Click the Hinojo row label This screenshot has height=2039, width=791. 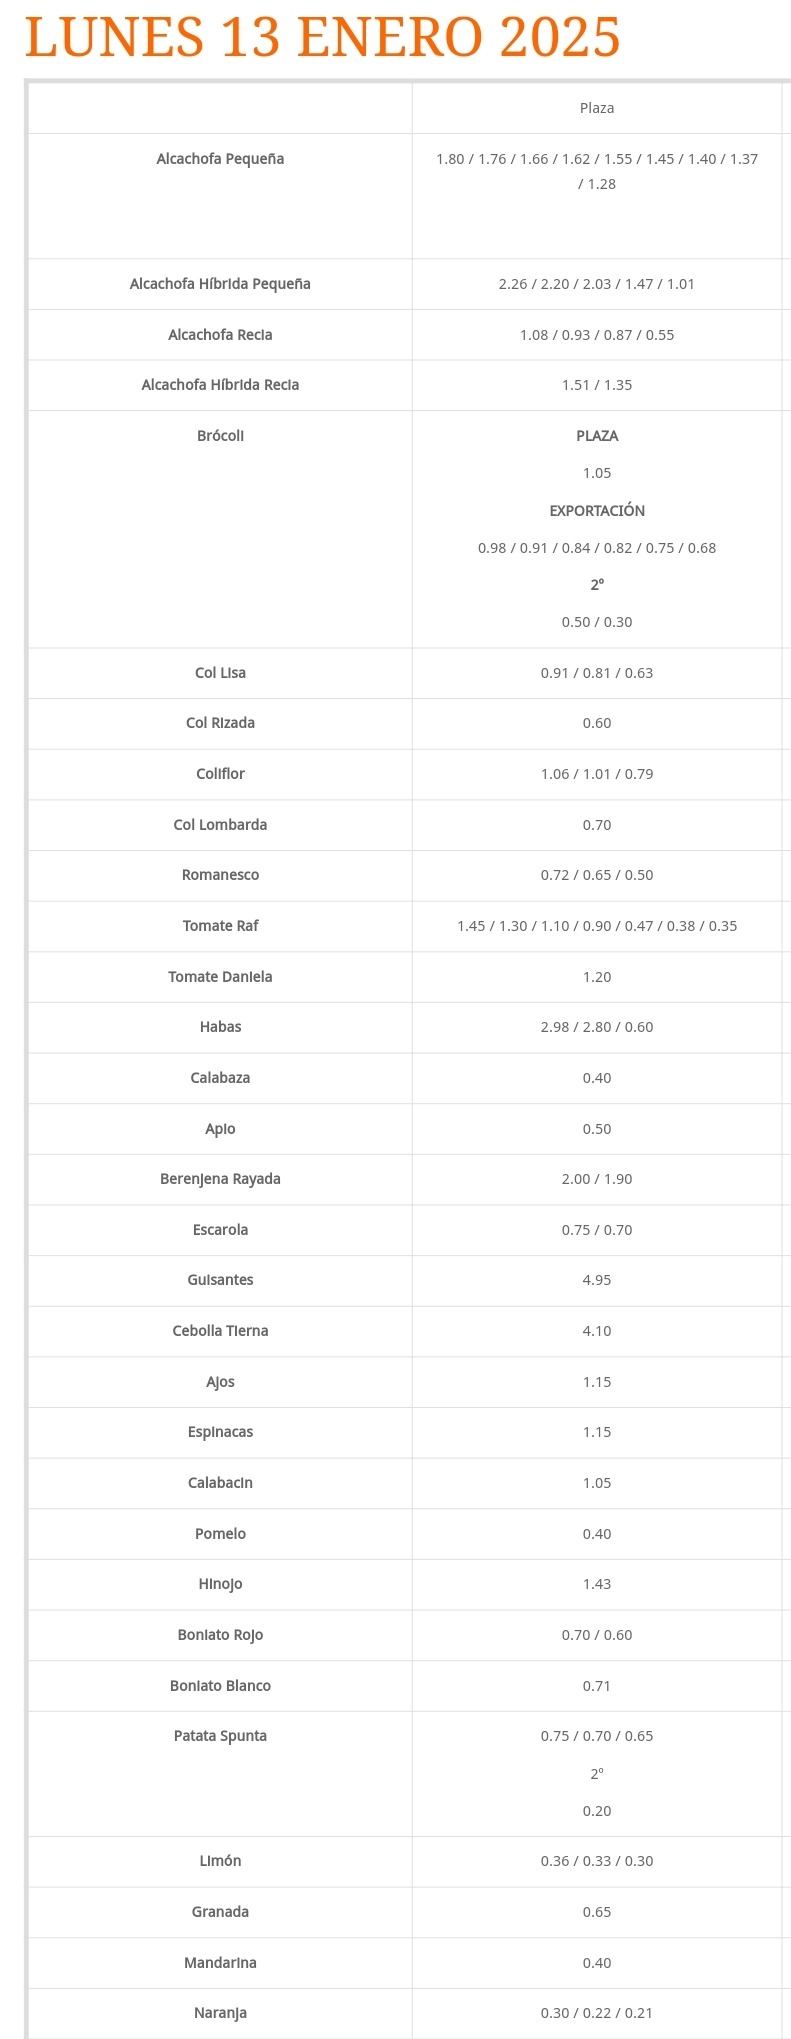click(220, 1584)
